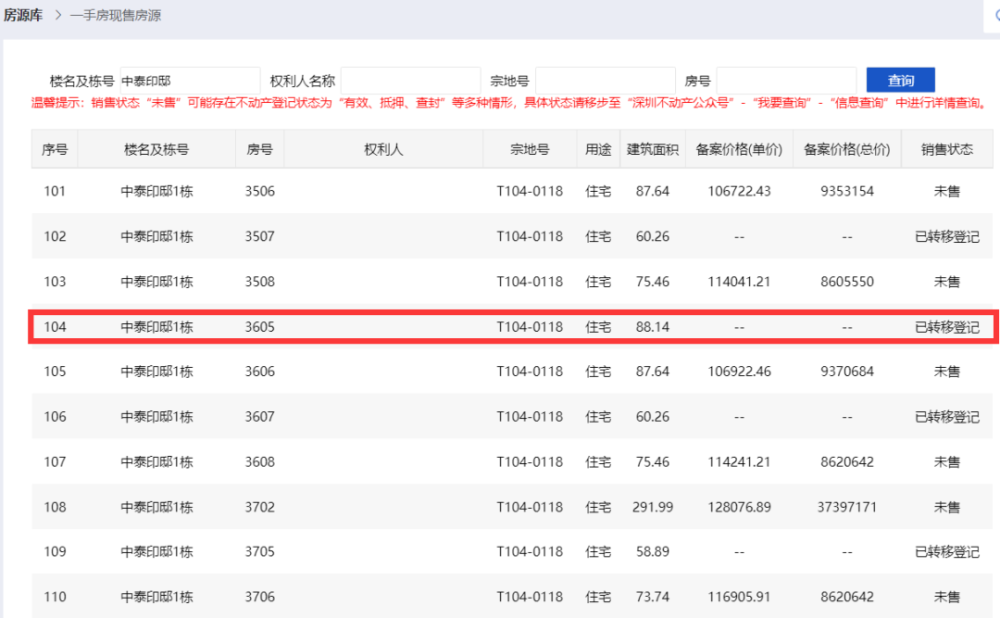The image size is (1000, 618).
Task: Click the 用途 column header
Action: click(598, 149)
